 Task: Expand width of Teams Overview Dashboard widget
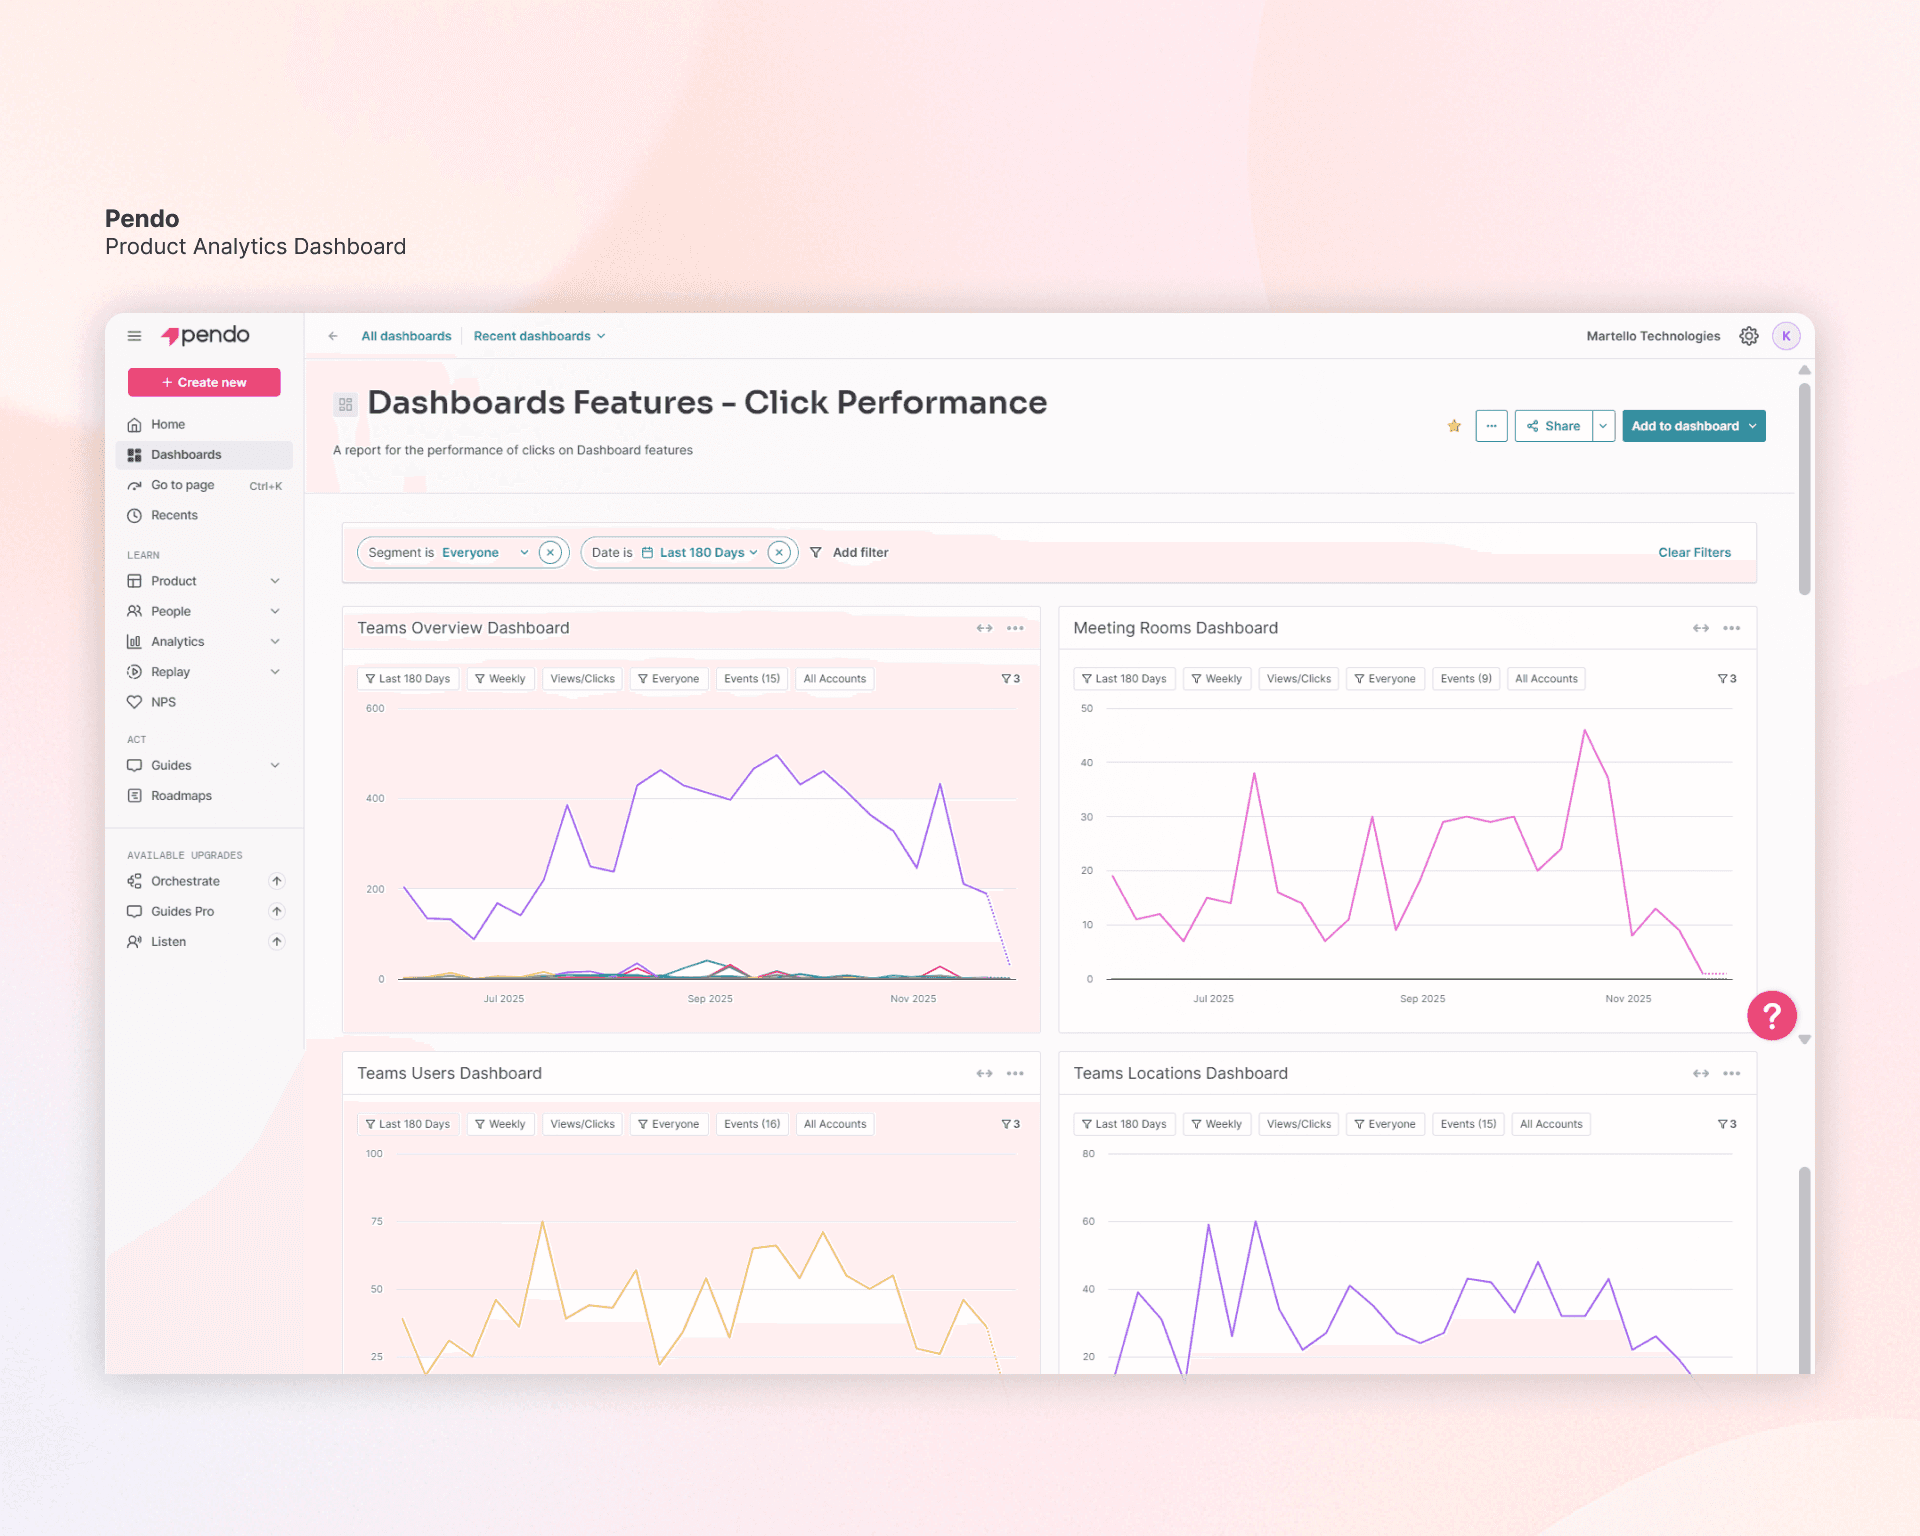point(984,628)
